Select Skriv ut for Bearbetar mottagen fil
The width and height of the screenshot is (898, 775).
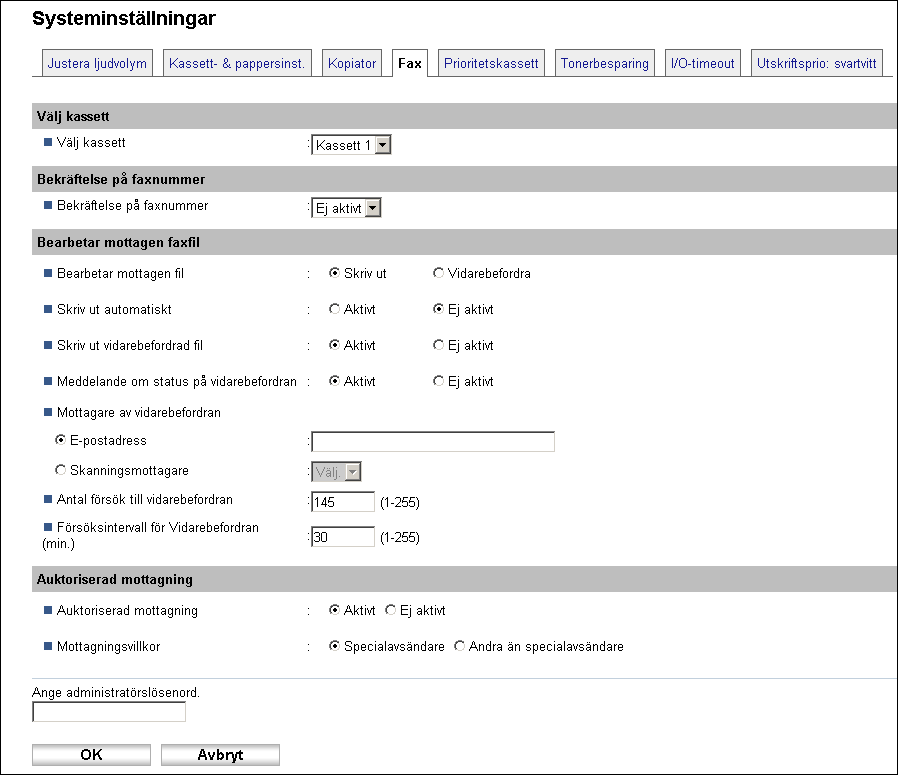click(334, 273)
